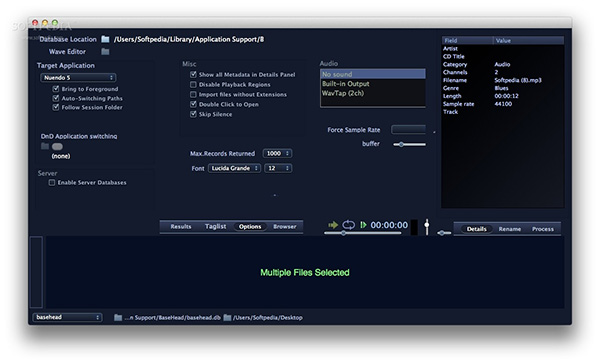Start playback with the green play icon
This screenshot has width=600, height=364.
[x=363, y=225]
